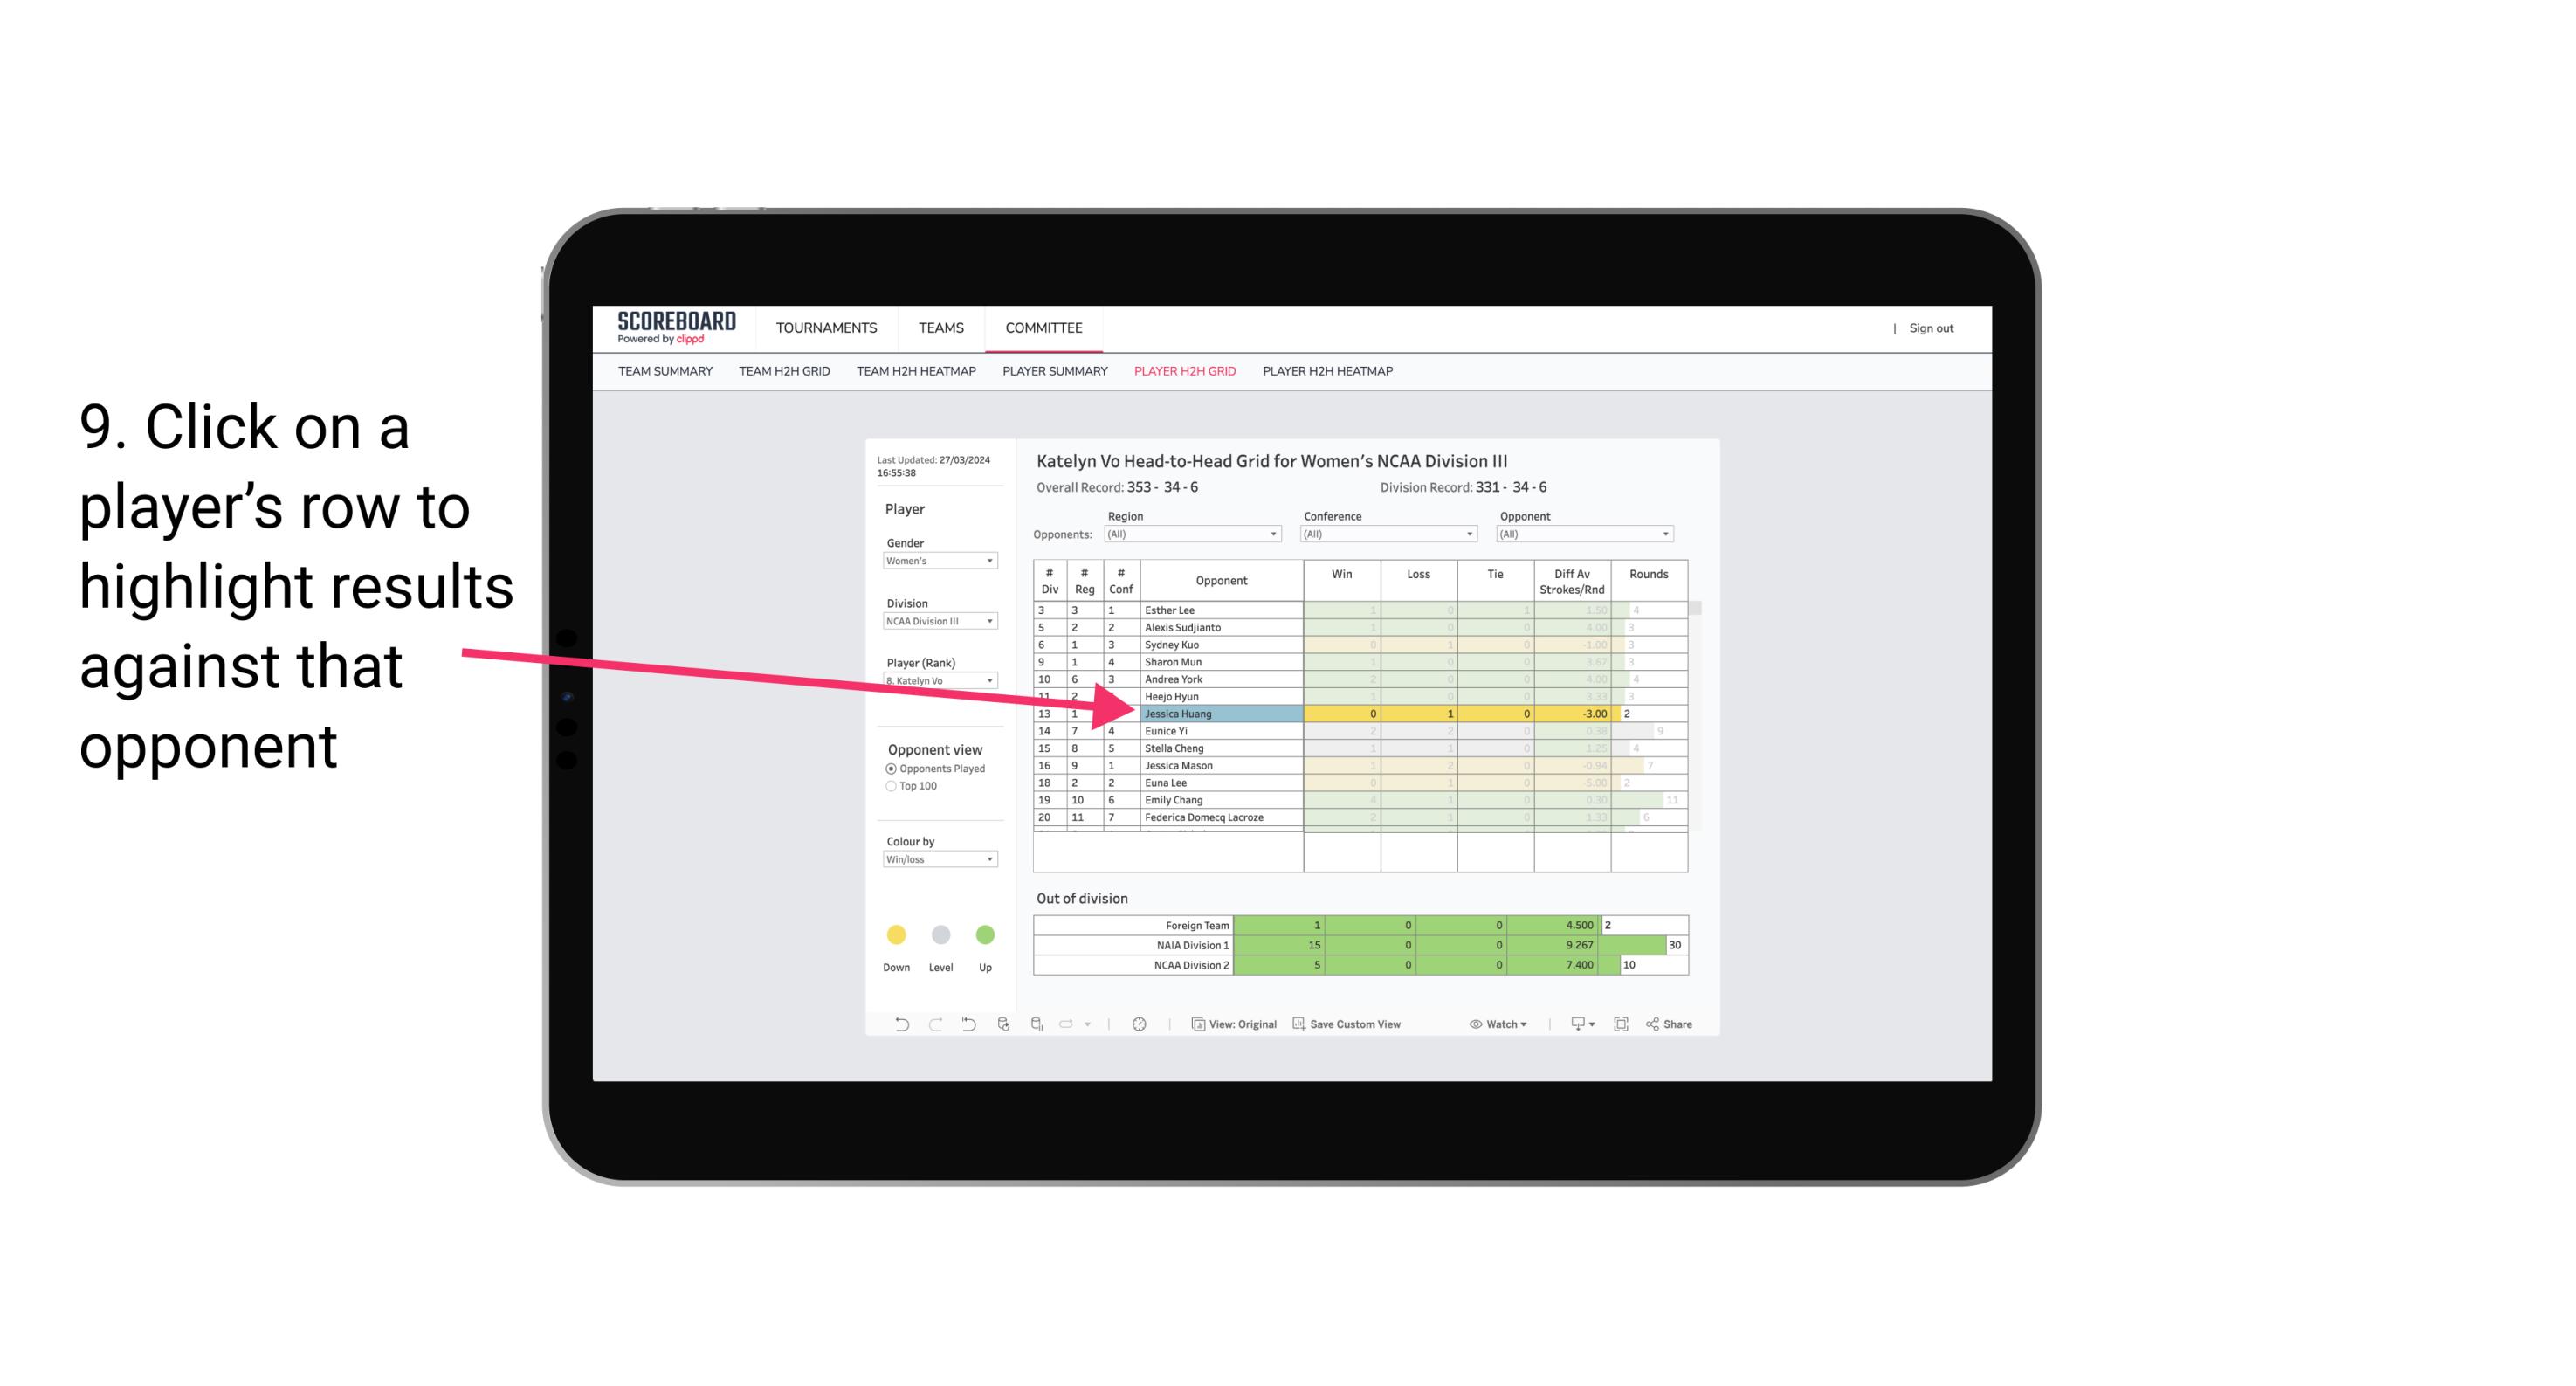The width and height of the screenshot is (2576, 1386).
Task: Click the redo icon in toolbar
Action: click(x=935, y=1026)
